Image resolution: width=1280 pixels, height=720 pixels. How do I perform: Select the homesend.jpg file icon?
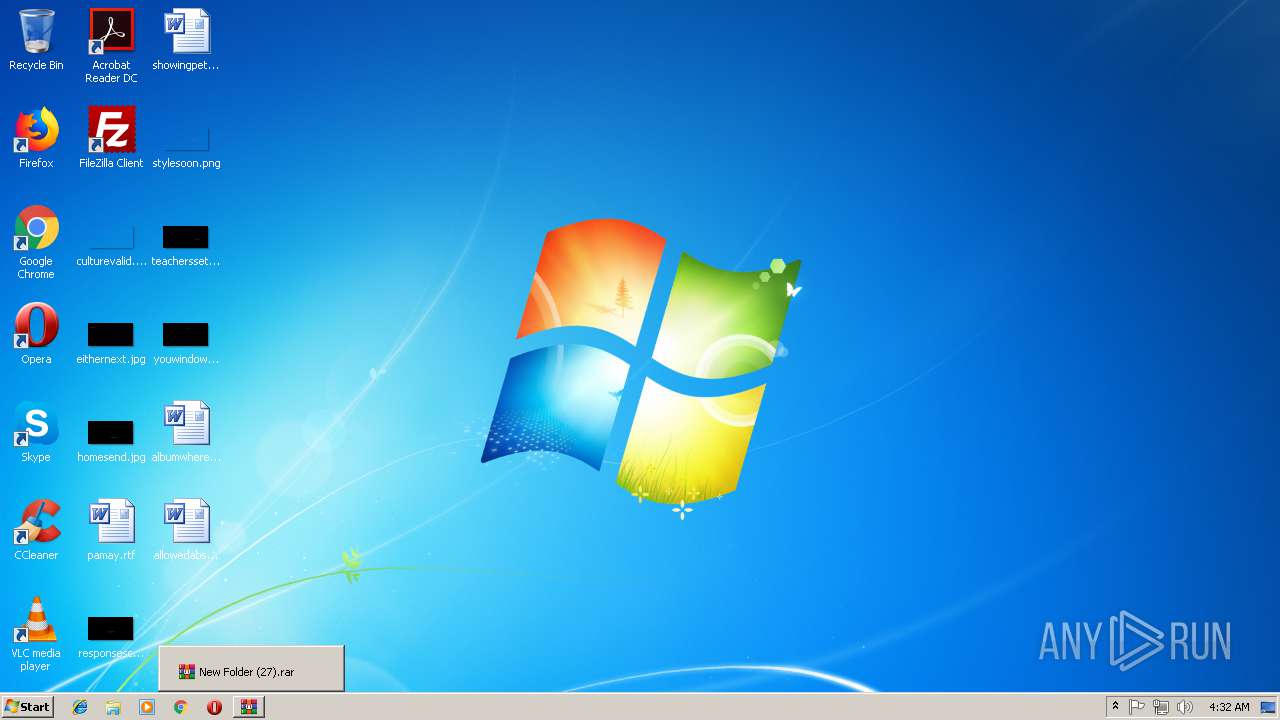[111, 442]
